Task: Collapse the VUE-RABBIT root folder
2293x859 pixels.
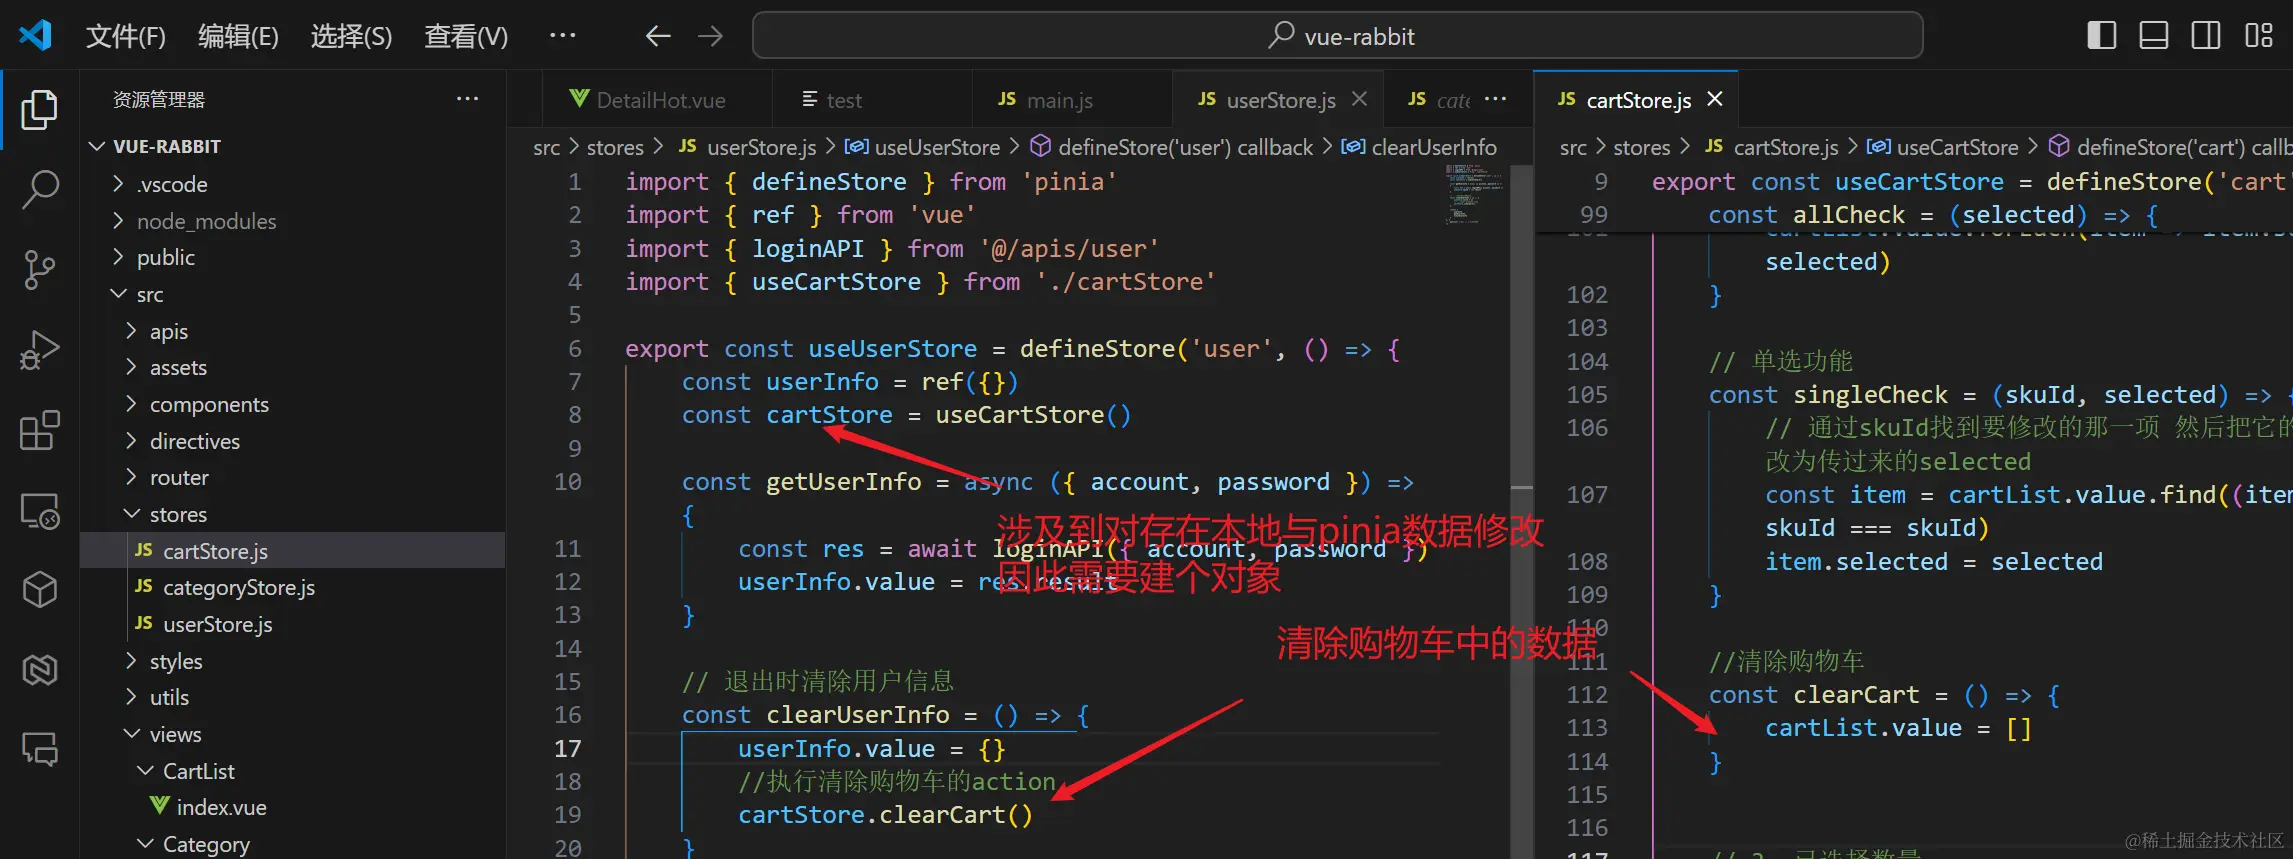Action: (292, 146)
